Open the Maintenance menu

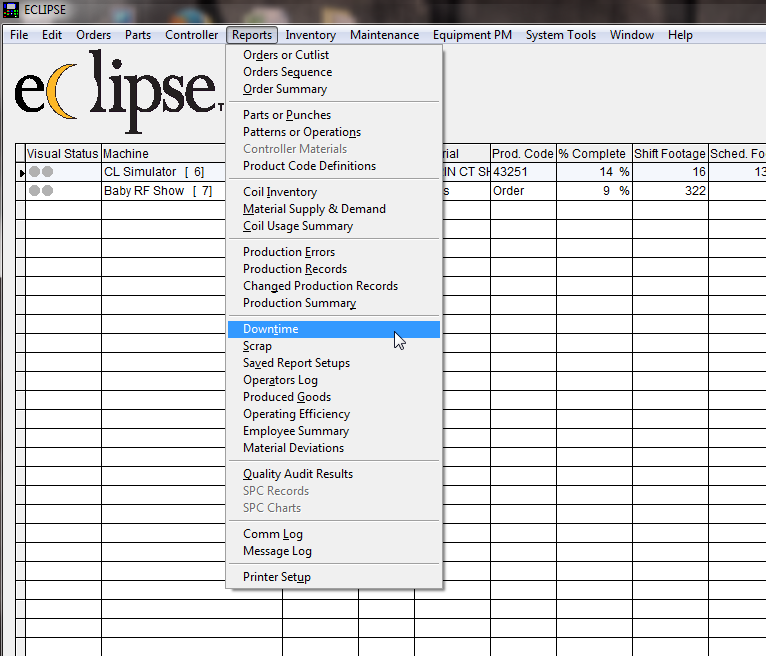click(384, 35)
